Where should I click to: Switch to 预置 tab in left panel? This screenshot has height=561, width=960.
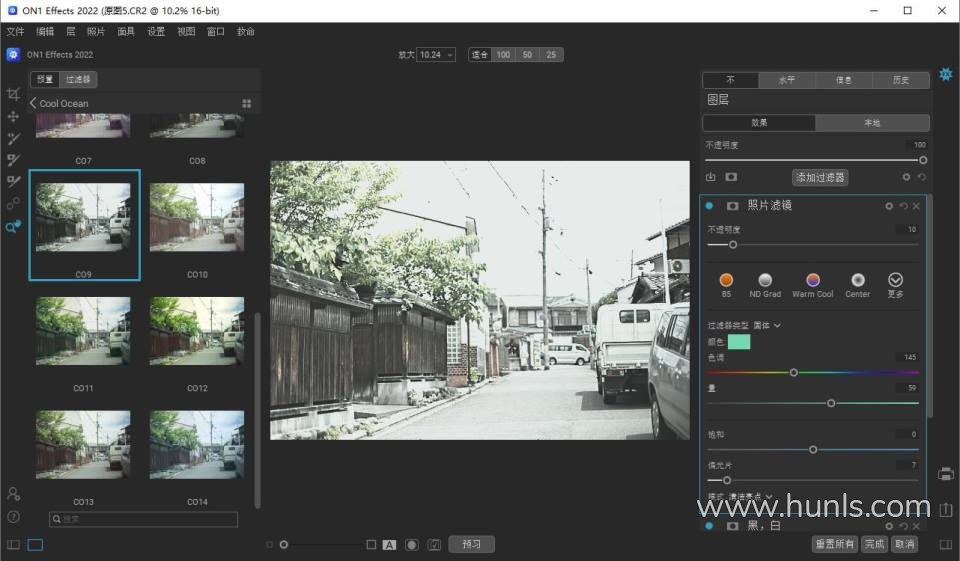pyautogui.click(x=45, y=79)
